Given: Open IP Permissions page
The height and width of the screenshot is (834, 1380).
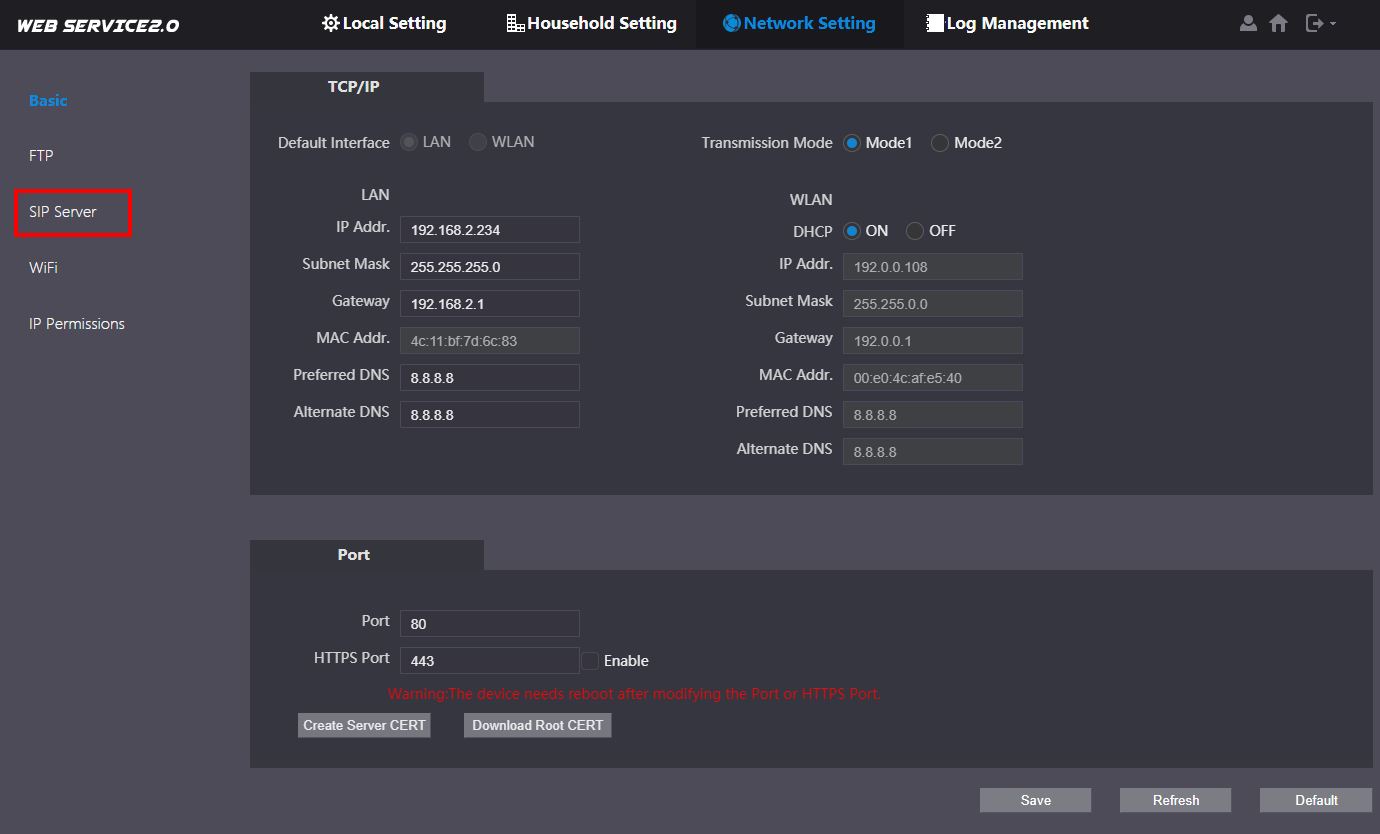Looking at the screenshot, I should (77, 324).
